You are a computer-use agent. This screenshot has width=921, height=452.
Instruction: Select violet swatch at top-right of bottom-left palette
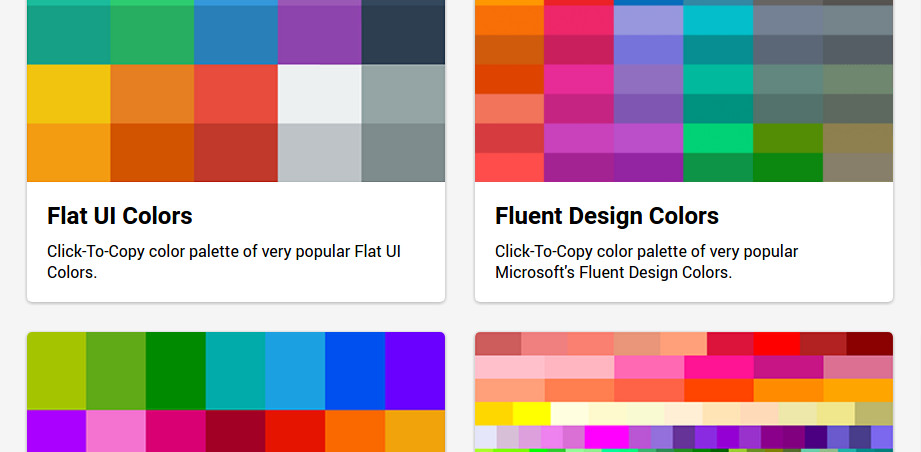(415, 371)
